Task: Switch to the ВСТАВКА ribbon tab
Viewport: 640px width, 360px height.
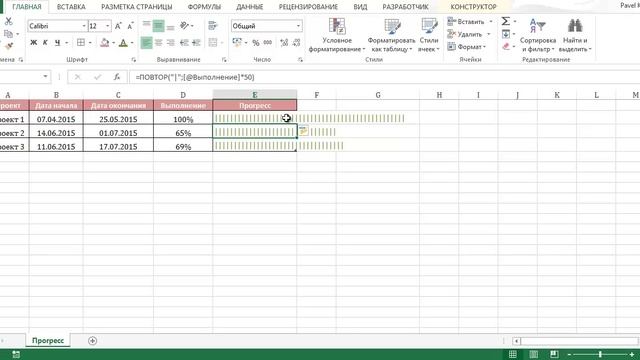Action: click(71, 7)
